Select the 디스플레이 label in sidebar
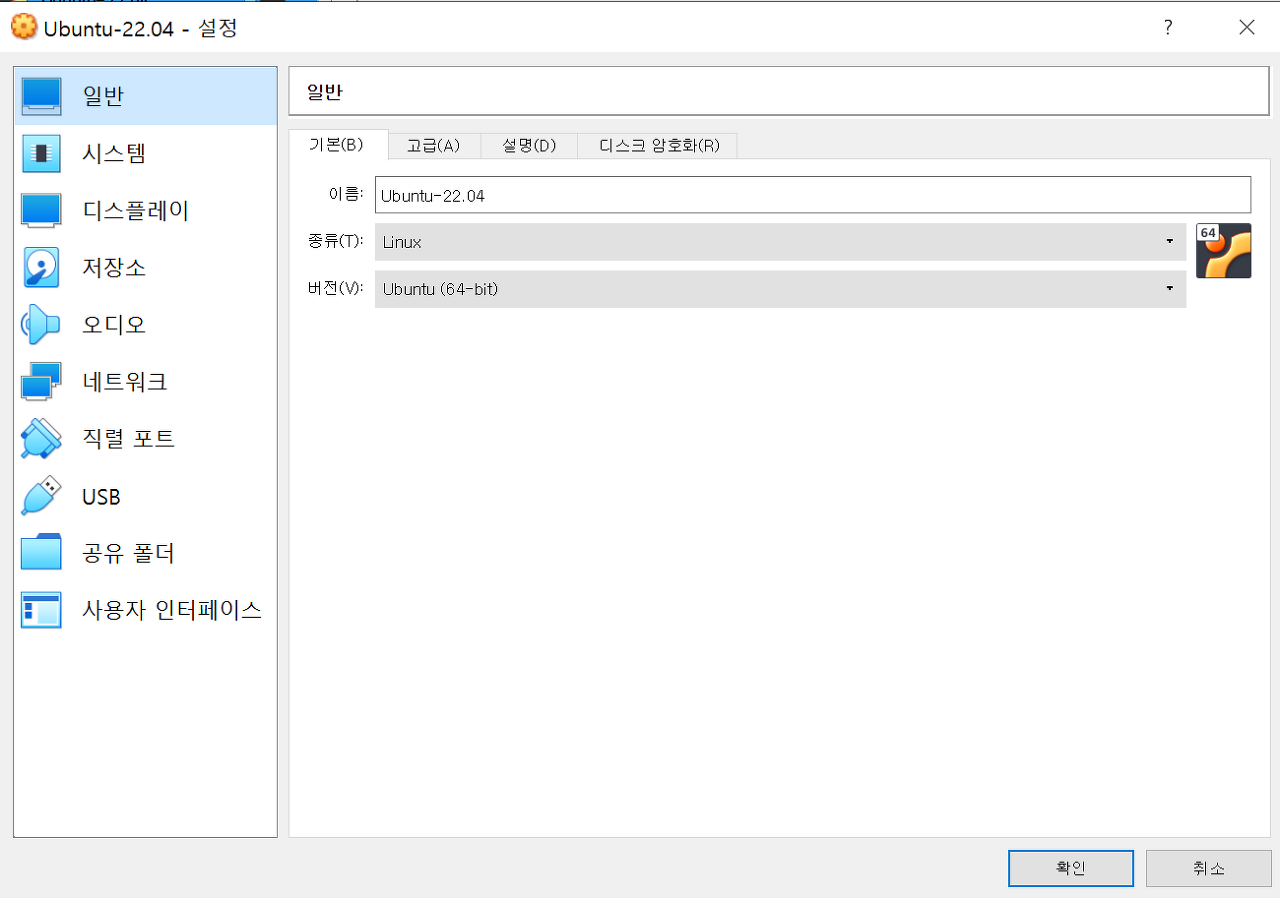Screen dimensions: 1280x898 point(135,210)
